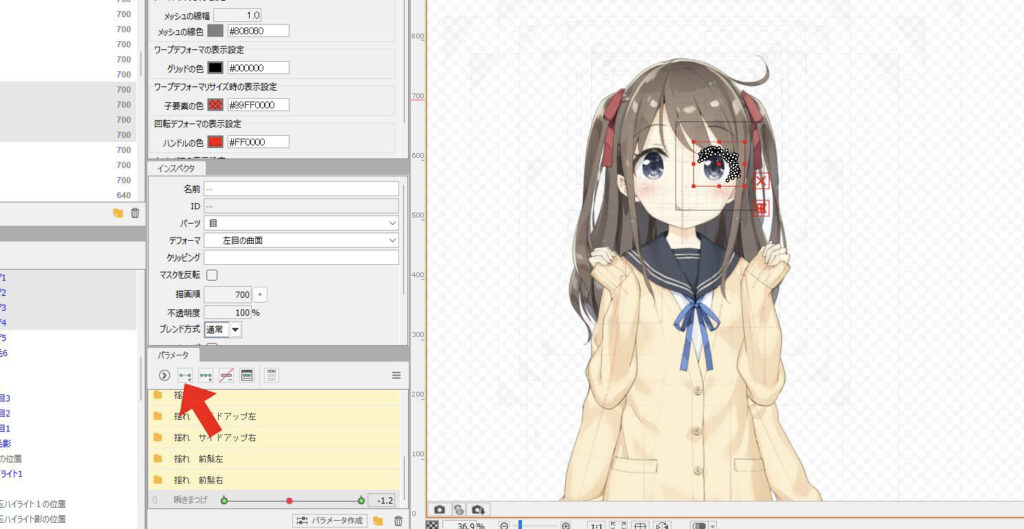1024x529 pixels.
Task: Click the fit-to-view arrows icon
Action: point(616,525)
